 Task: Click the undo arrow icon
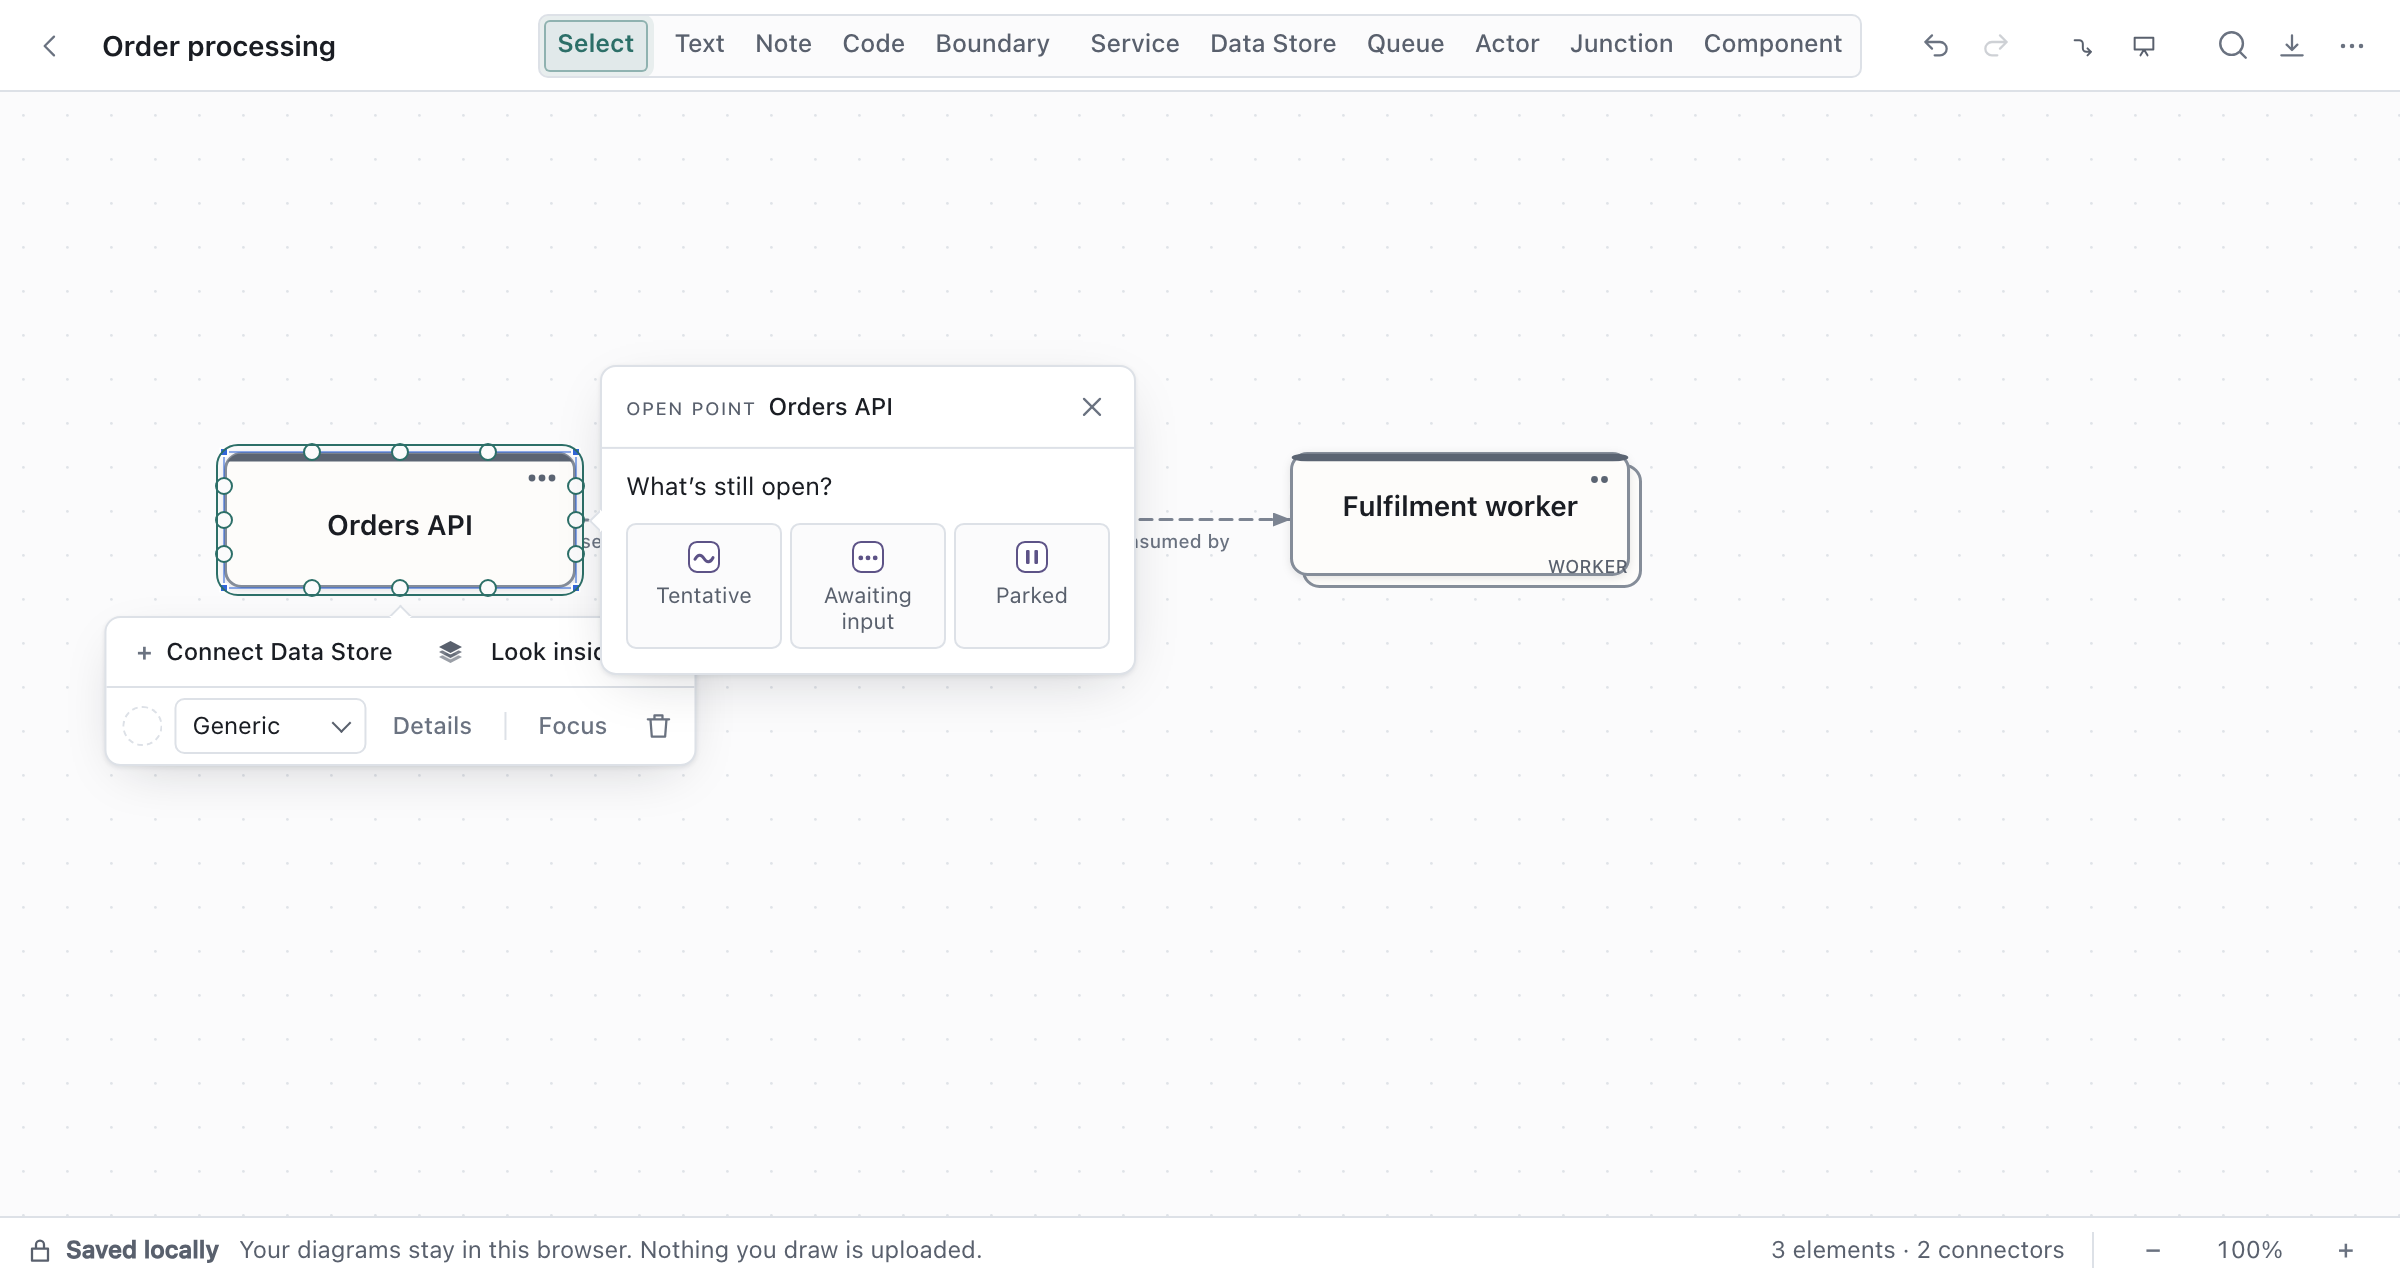(1935, 46)
